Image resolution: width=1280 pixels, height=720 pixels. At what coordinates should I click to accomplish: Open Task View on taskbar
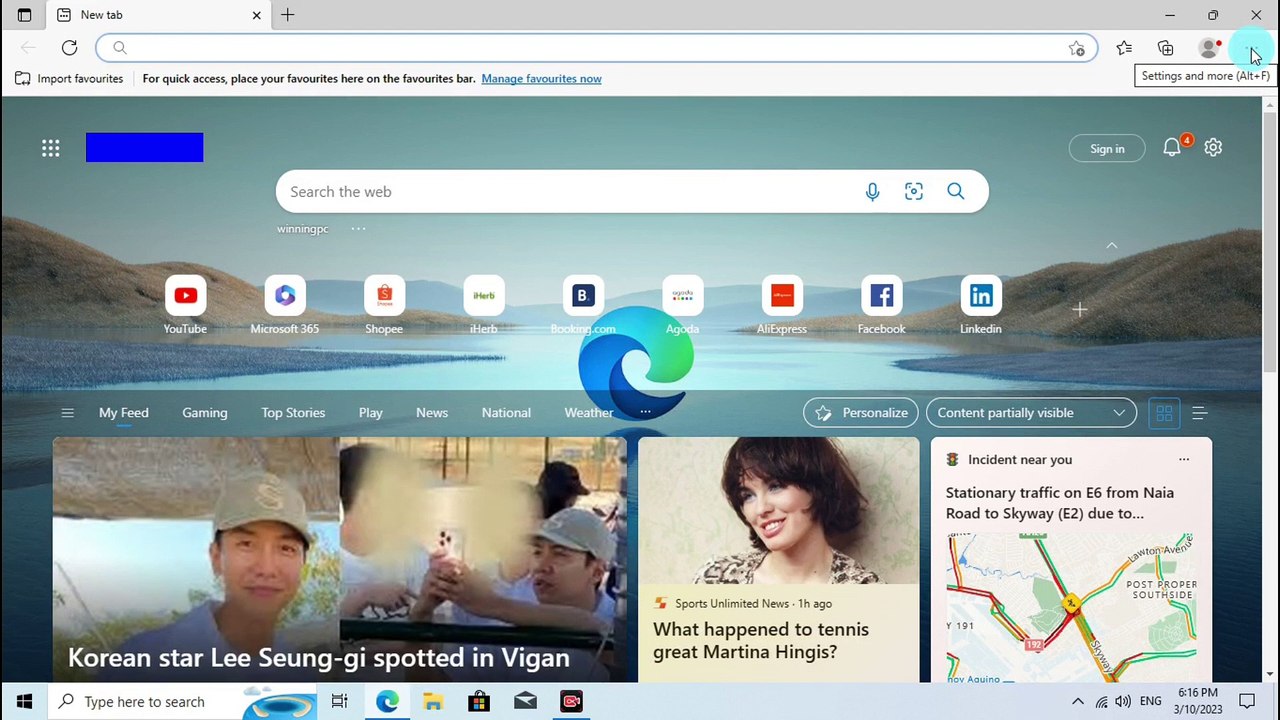pyautogui.click(x=340, y=702)
